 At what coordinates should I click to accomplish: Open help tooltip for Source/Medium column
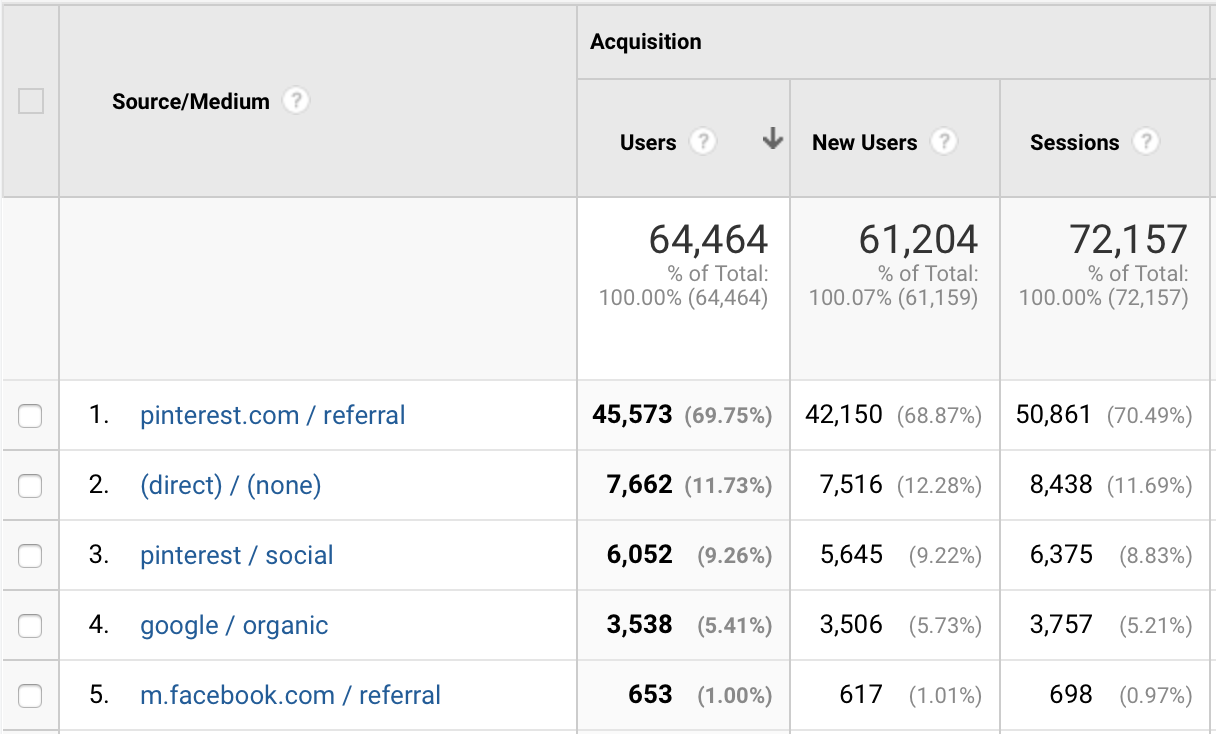coord(295,101)
